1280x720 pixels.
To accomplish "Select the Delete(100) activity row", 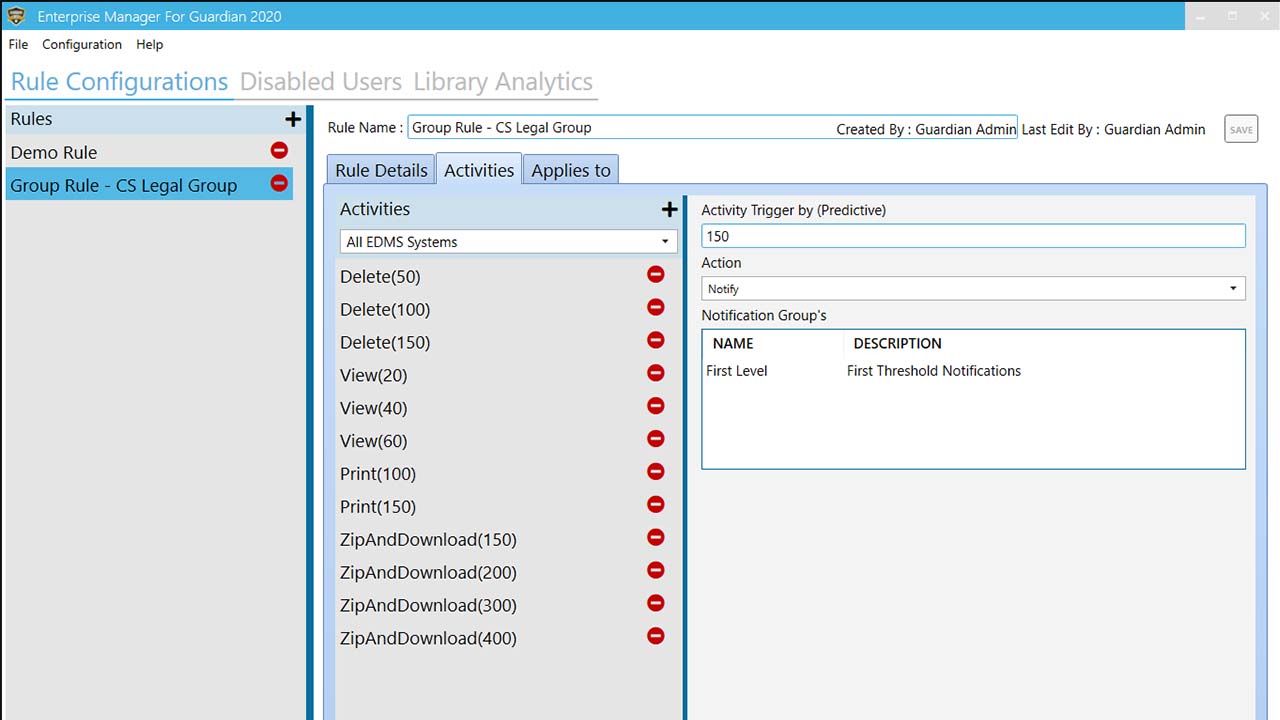I will coord(506,309).
